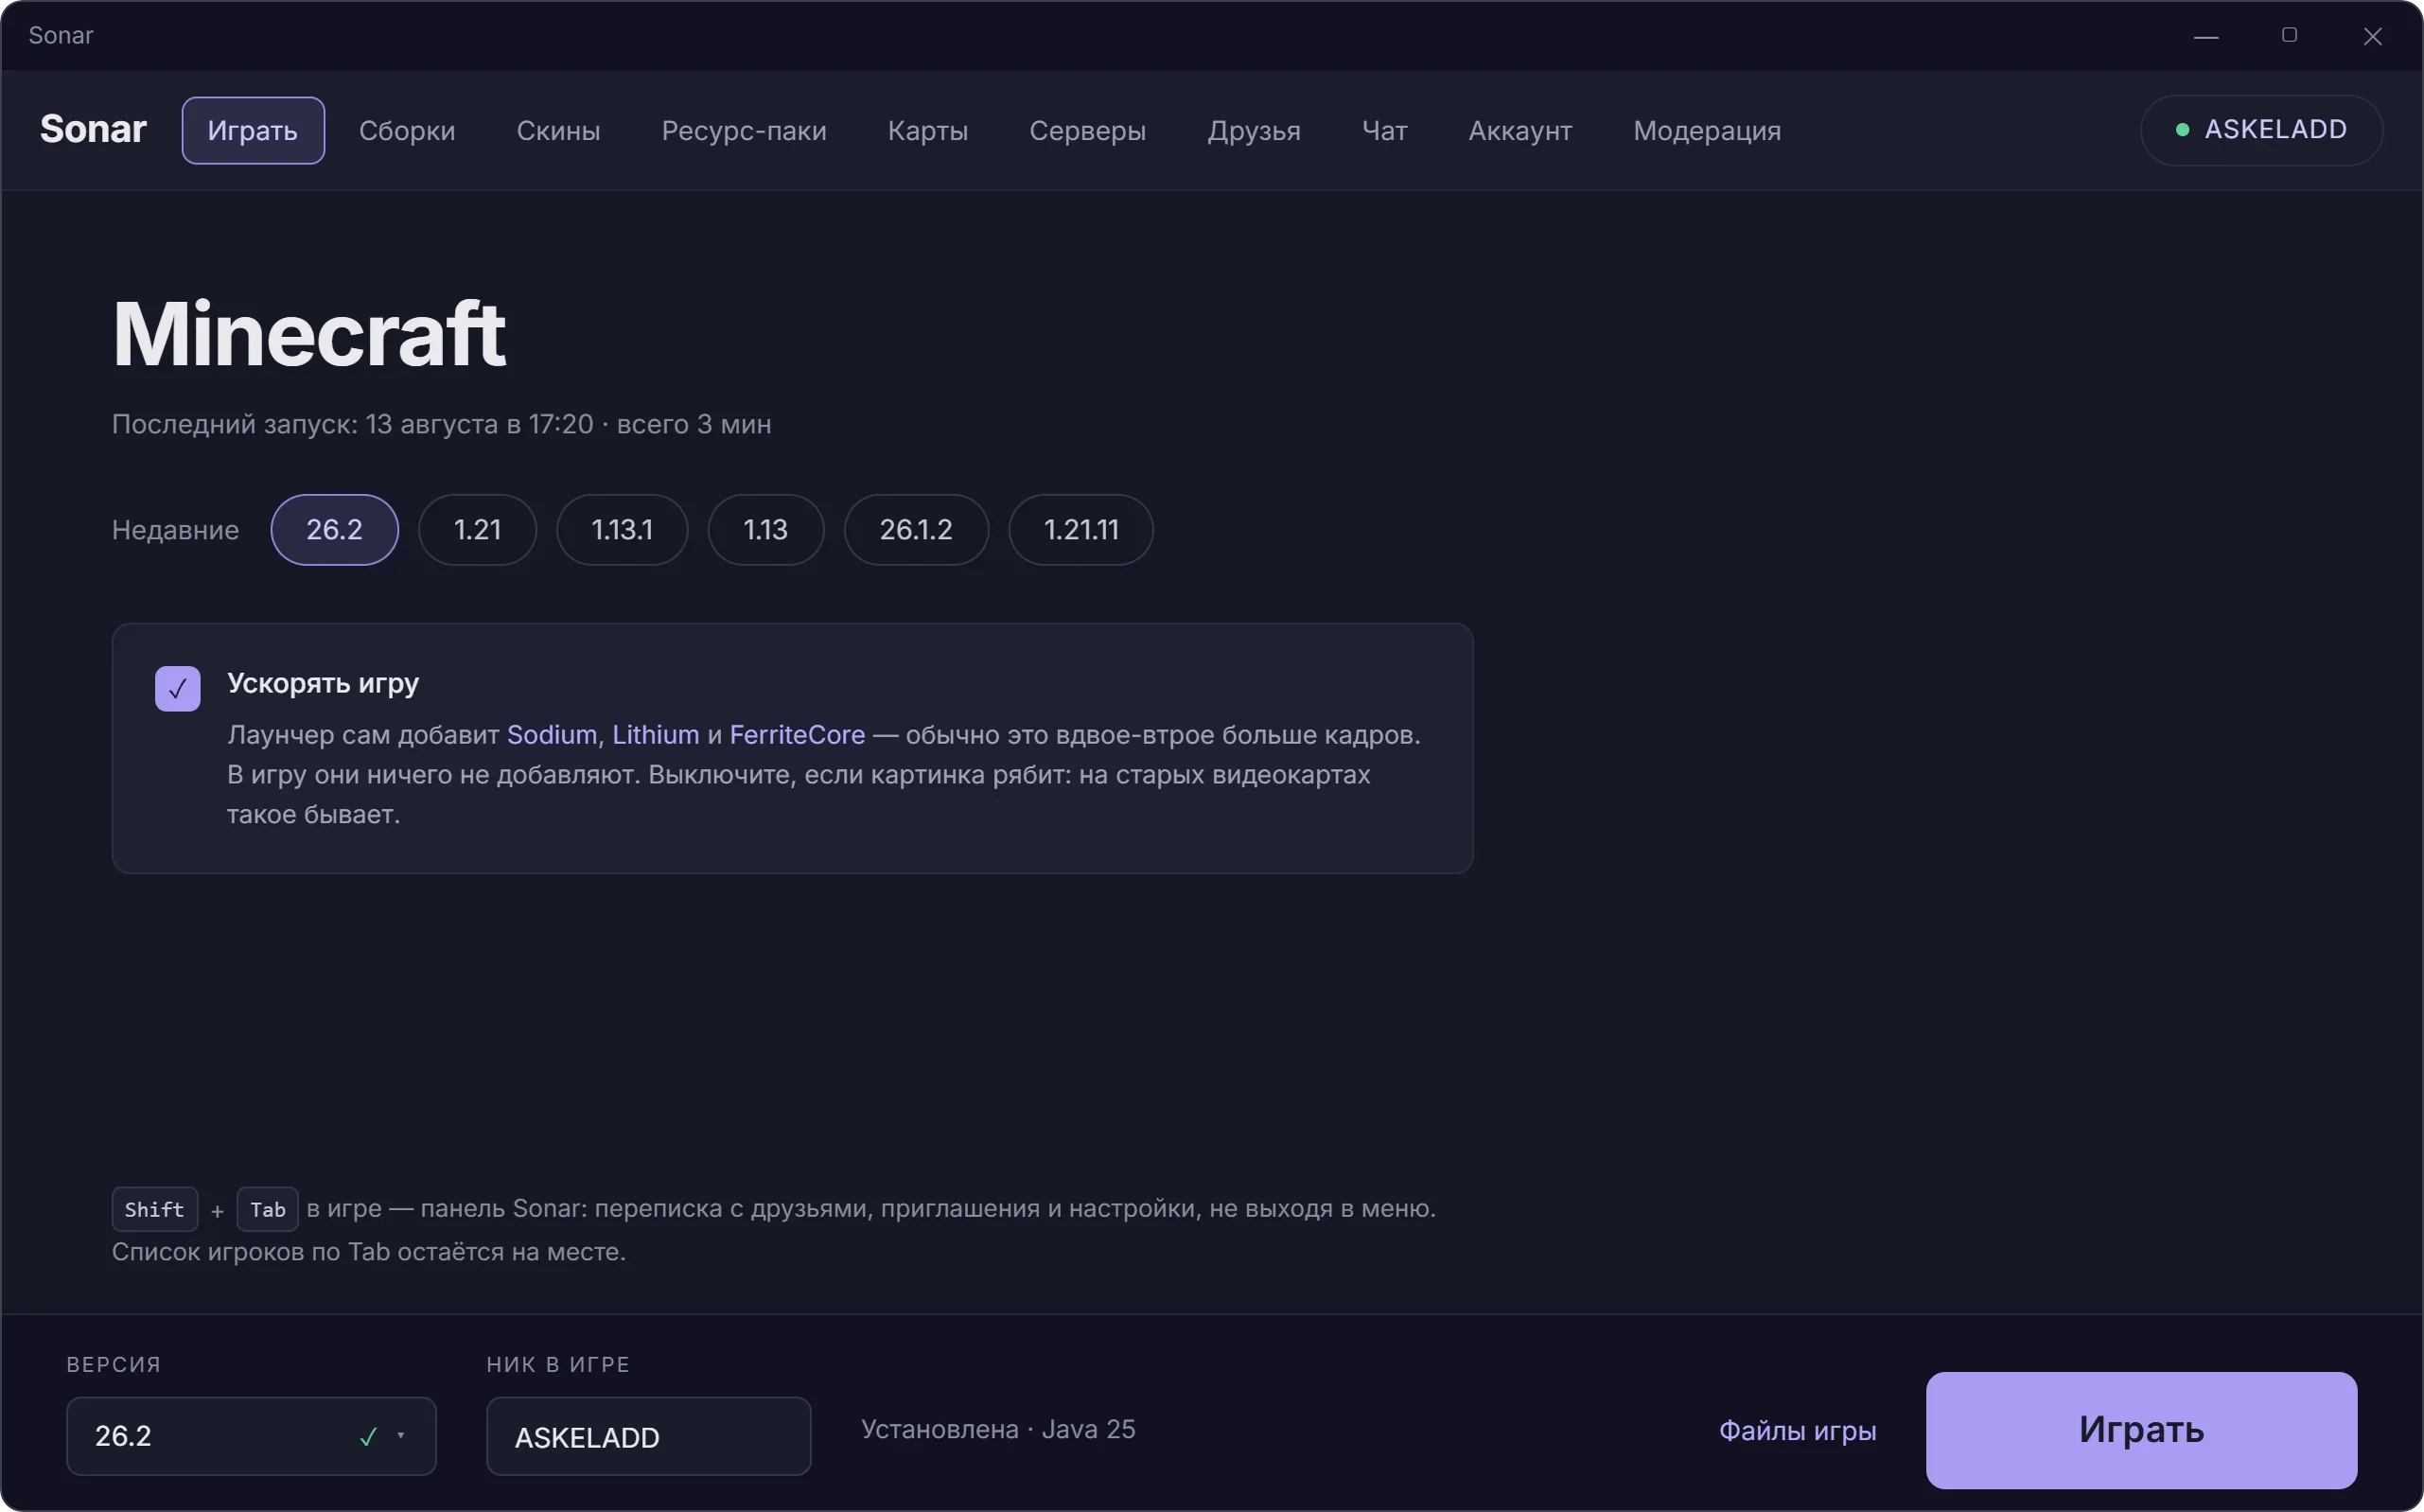Open the Файлы игры link
Image resolution: width=2424 pixels, height=1512 pixels.
pyautogui.click(x=1797, y=1431)
